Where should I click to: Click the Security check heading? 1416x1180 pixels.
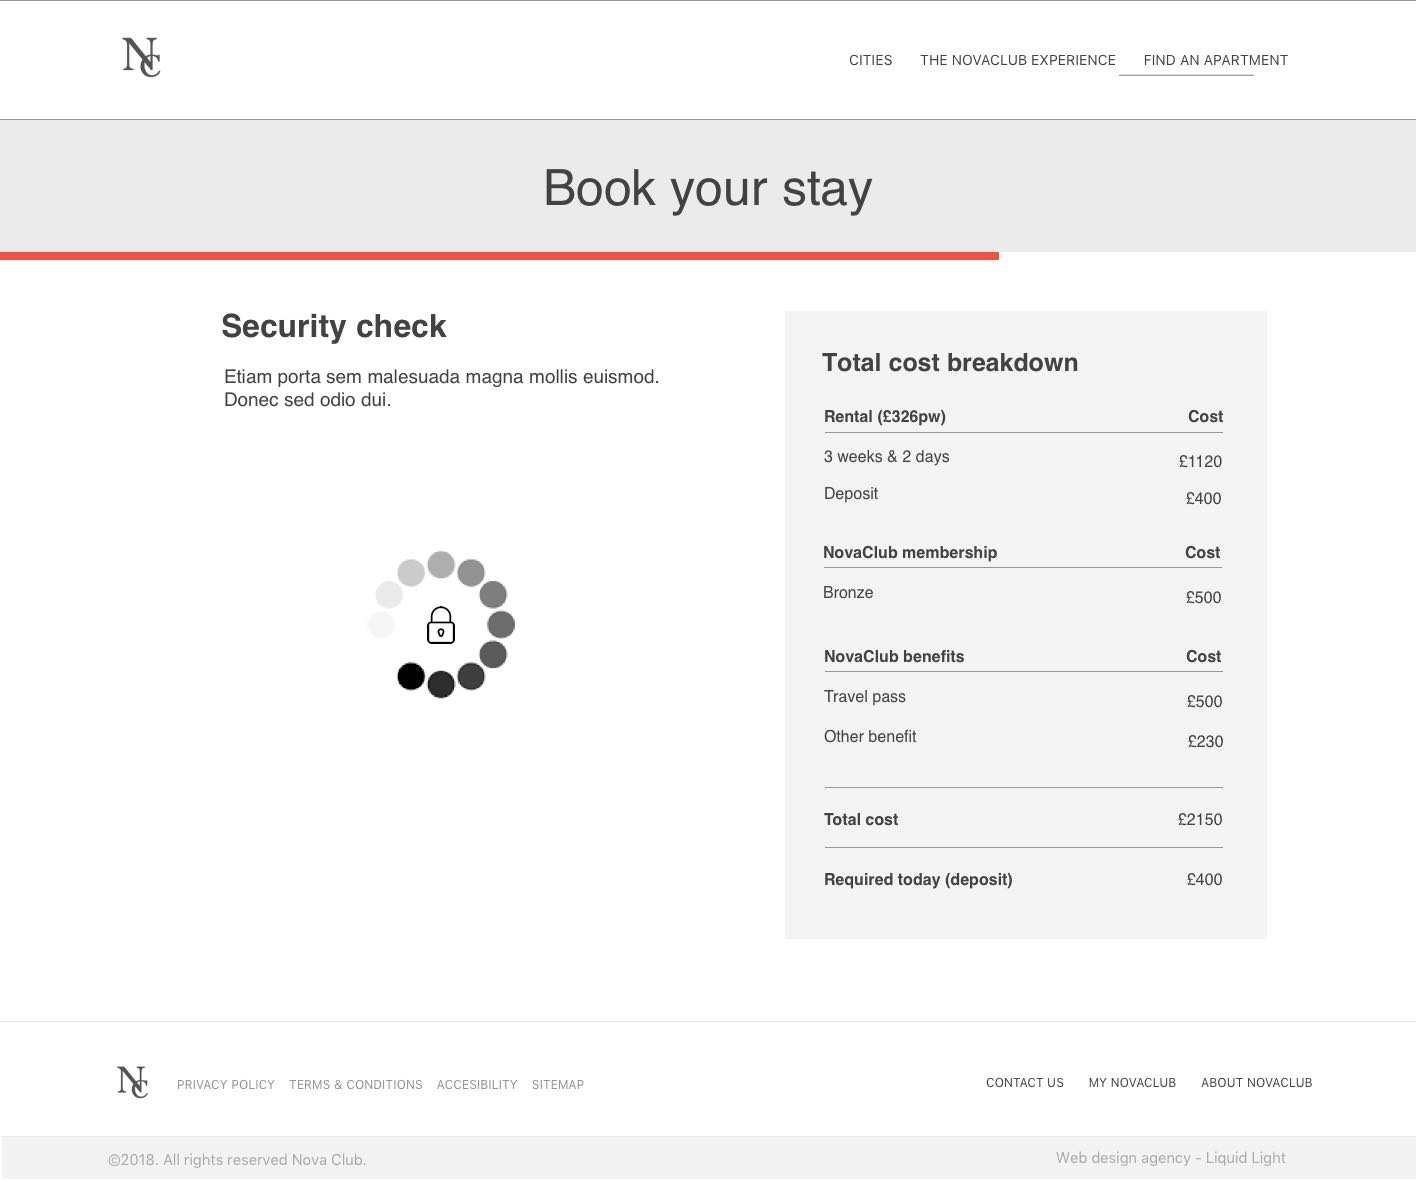coord(334,326)
